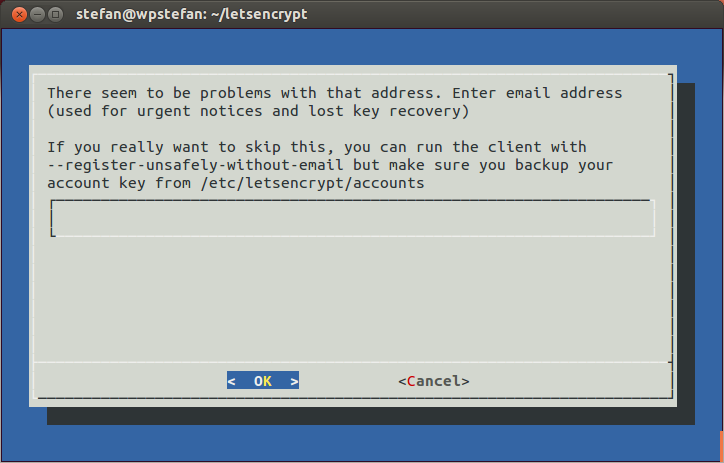The width and height of the screenshot is (724, 463).
Task: Focus the email address input box
Action: pyautogui.click(x=352, y=219)
